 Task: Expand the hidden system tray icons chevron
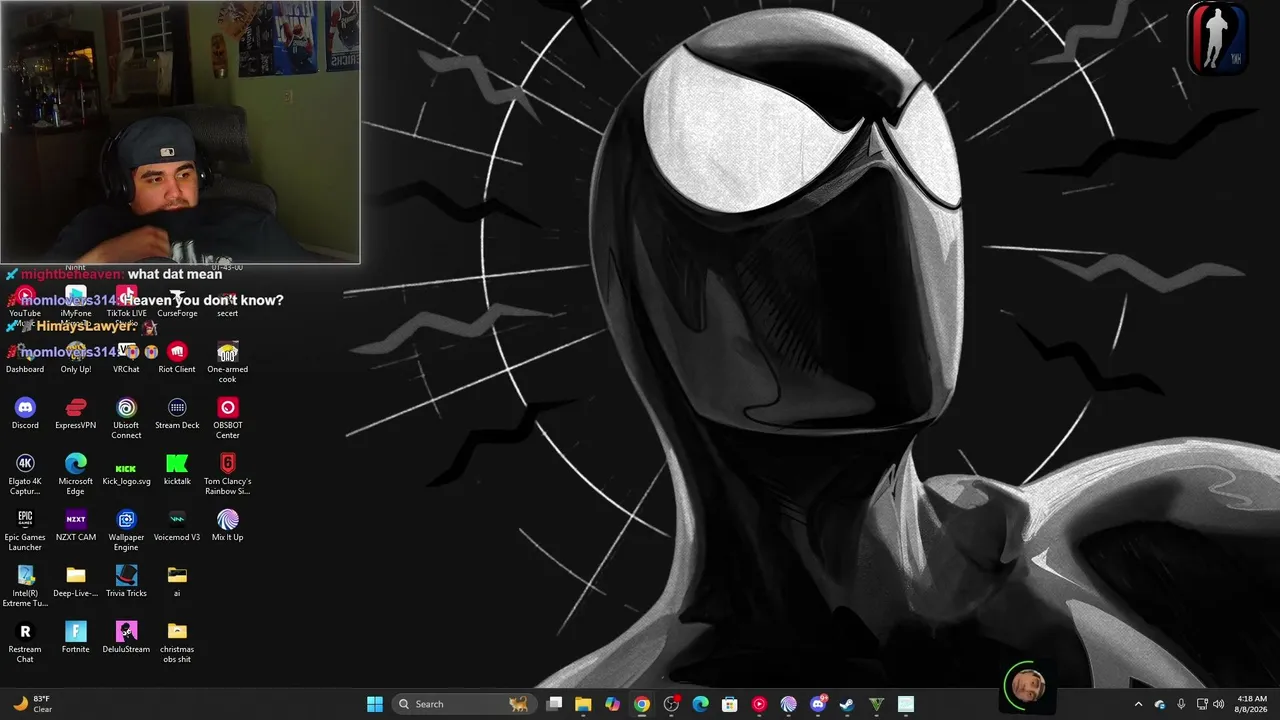point(1138,704)
